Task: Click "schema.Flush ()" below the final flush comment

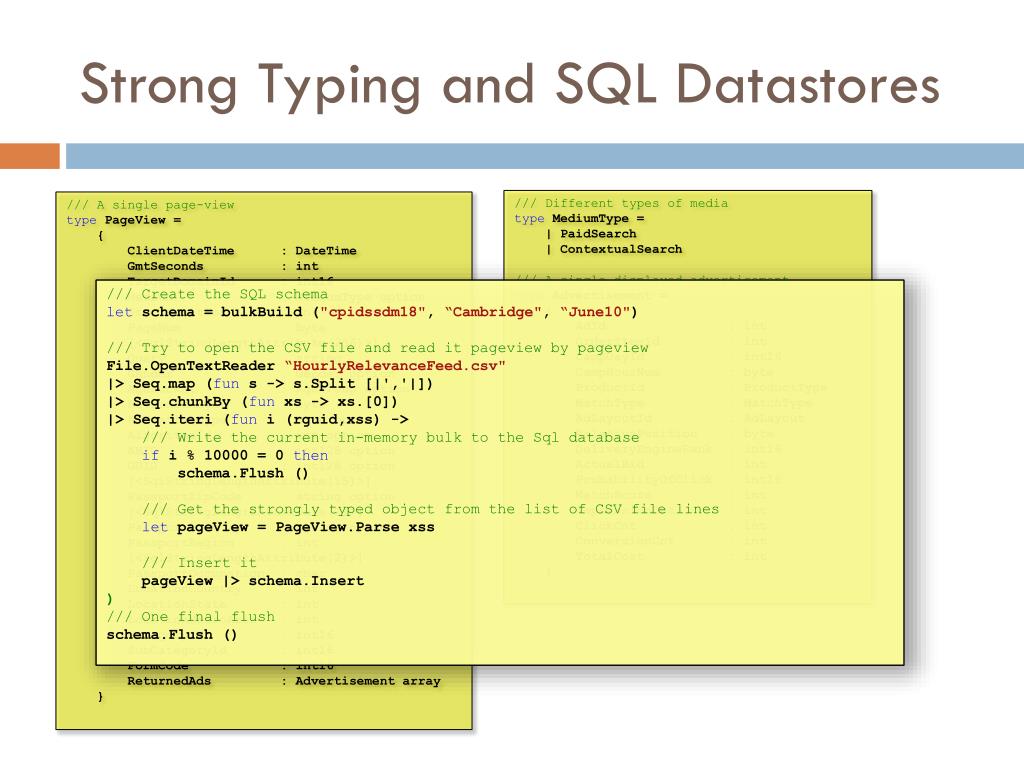Action: (172, 635)
